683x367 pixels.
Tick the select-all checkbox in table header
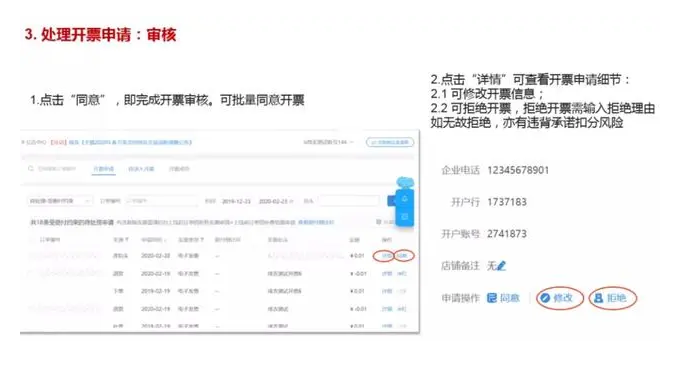click(32, 239)
